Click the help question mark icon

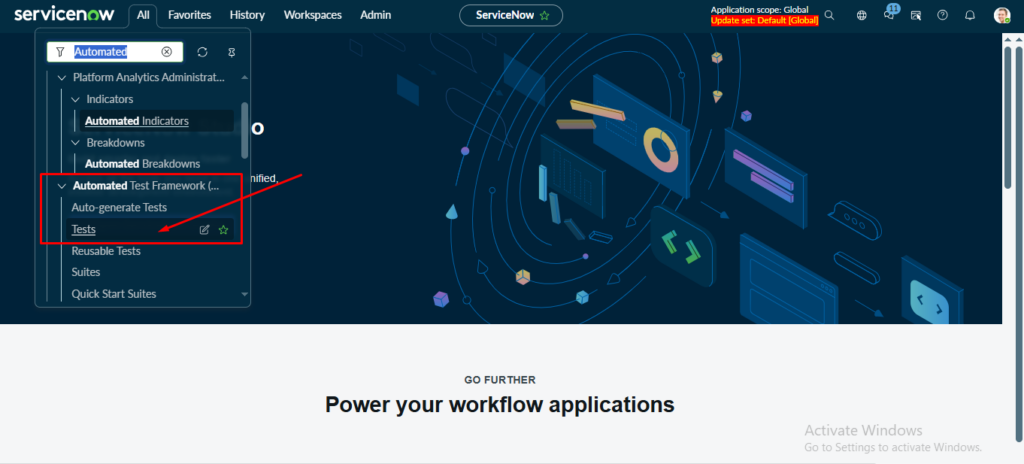pyautogui.click(x=942, y=16)
